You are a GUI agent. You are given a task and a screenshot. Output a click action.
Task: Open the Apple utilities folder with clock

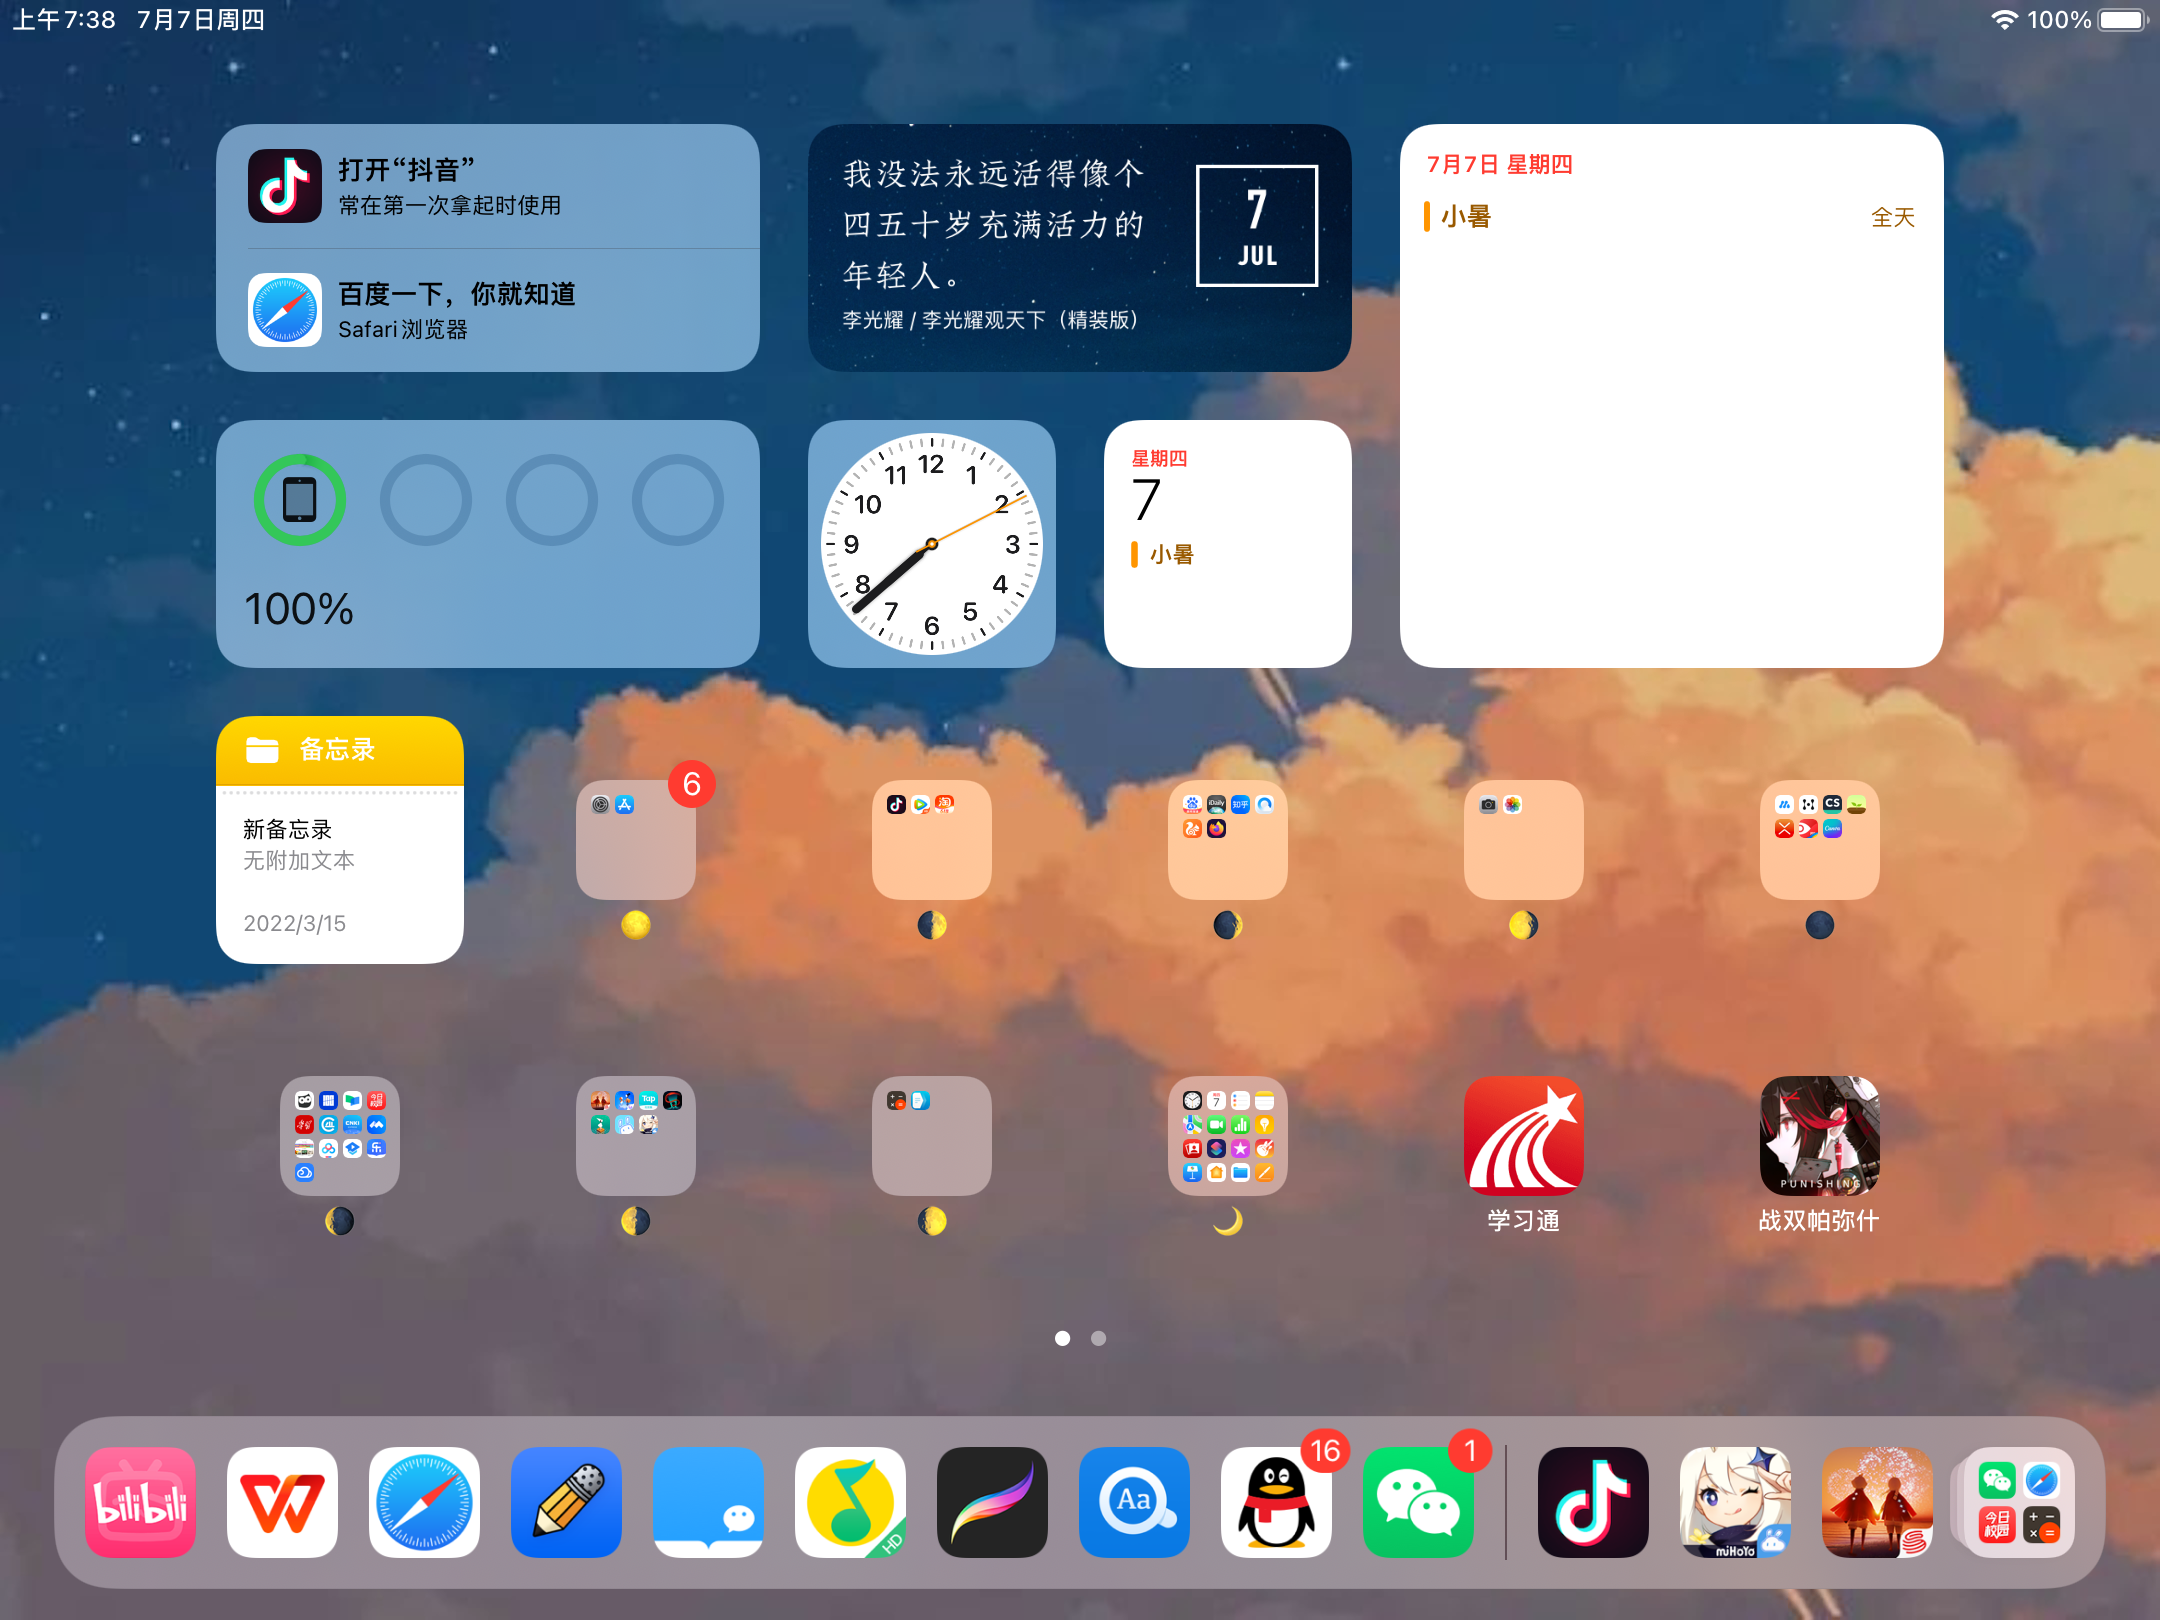[1228, 1136]
